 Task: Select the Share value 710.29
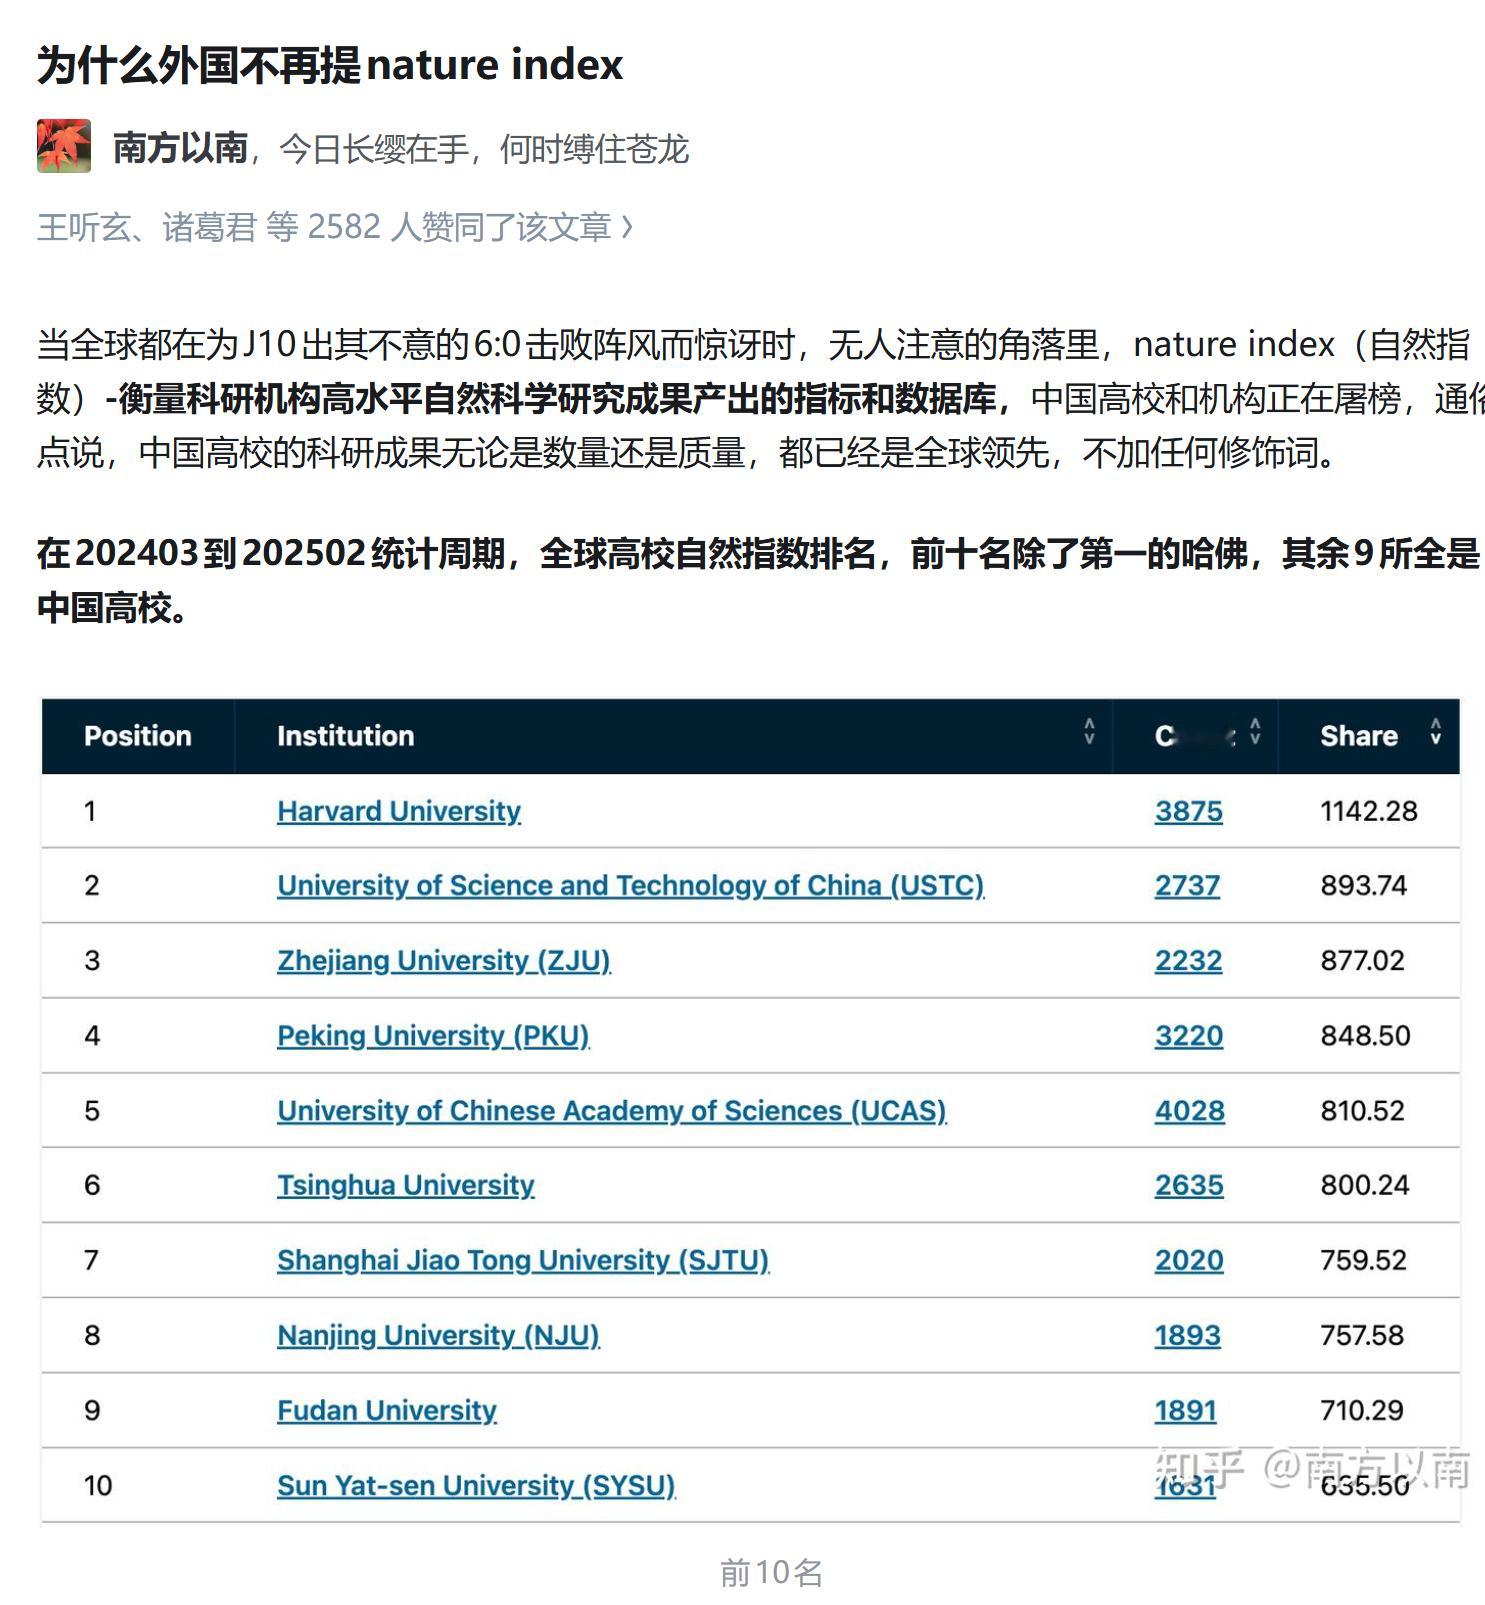click(x=1362, y=1410)
